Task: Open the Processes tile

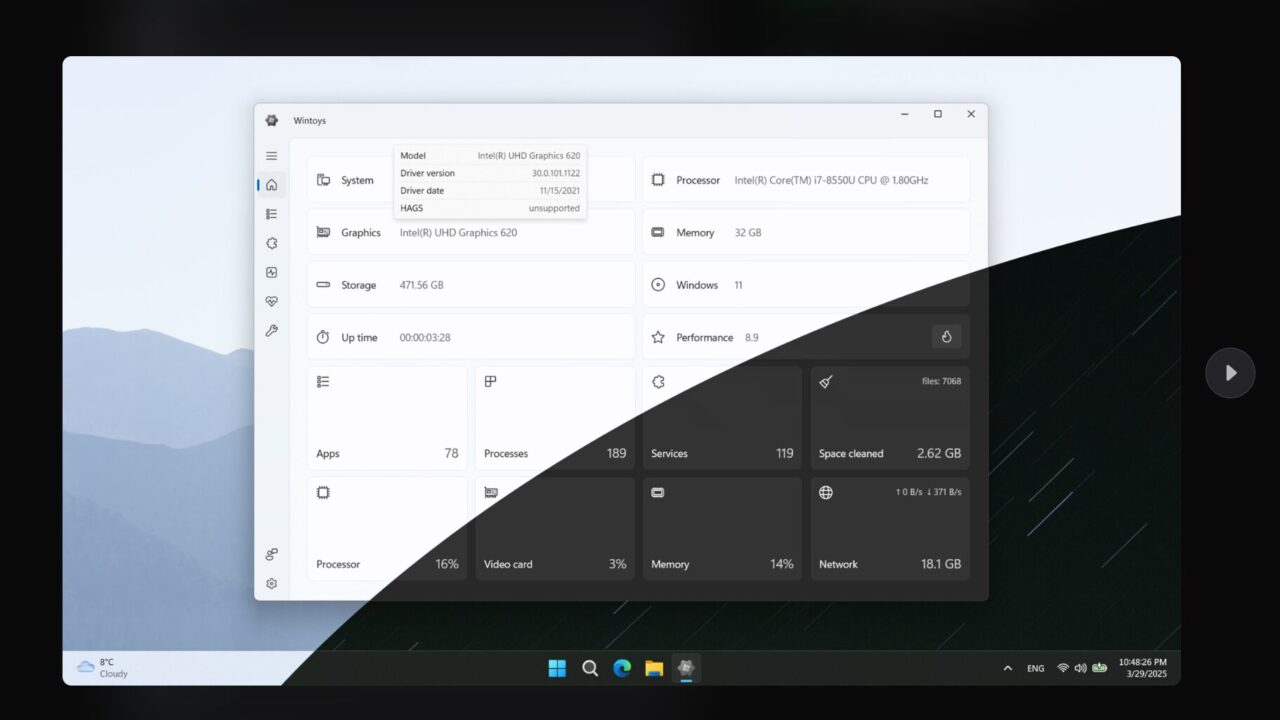Action: click(x=555, y=418)
